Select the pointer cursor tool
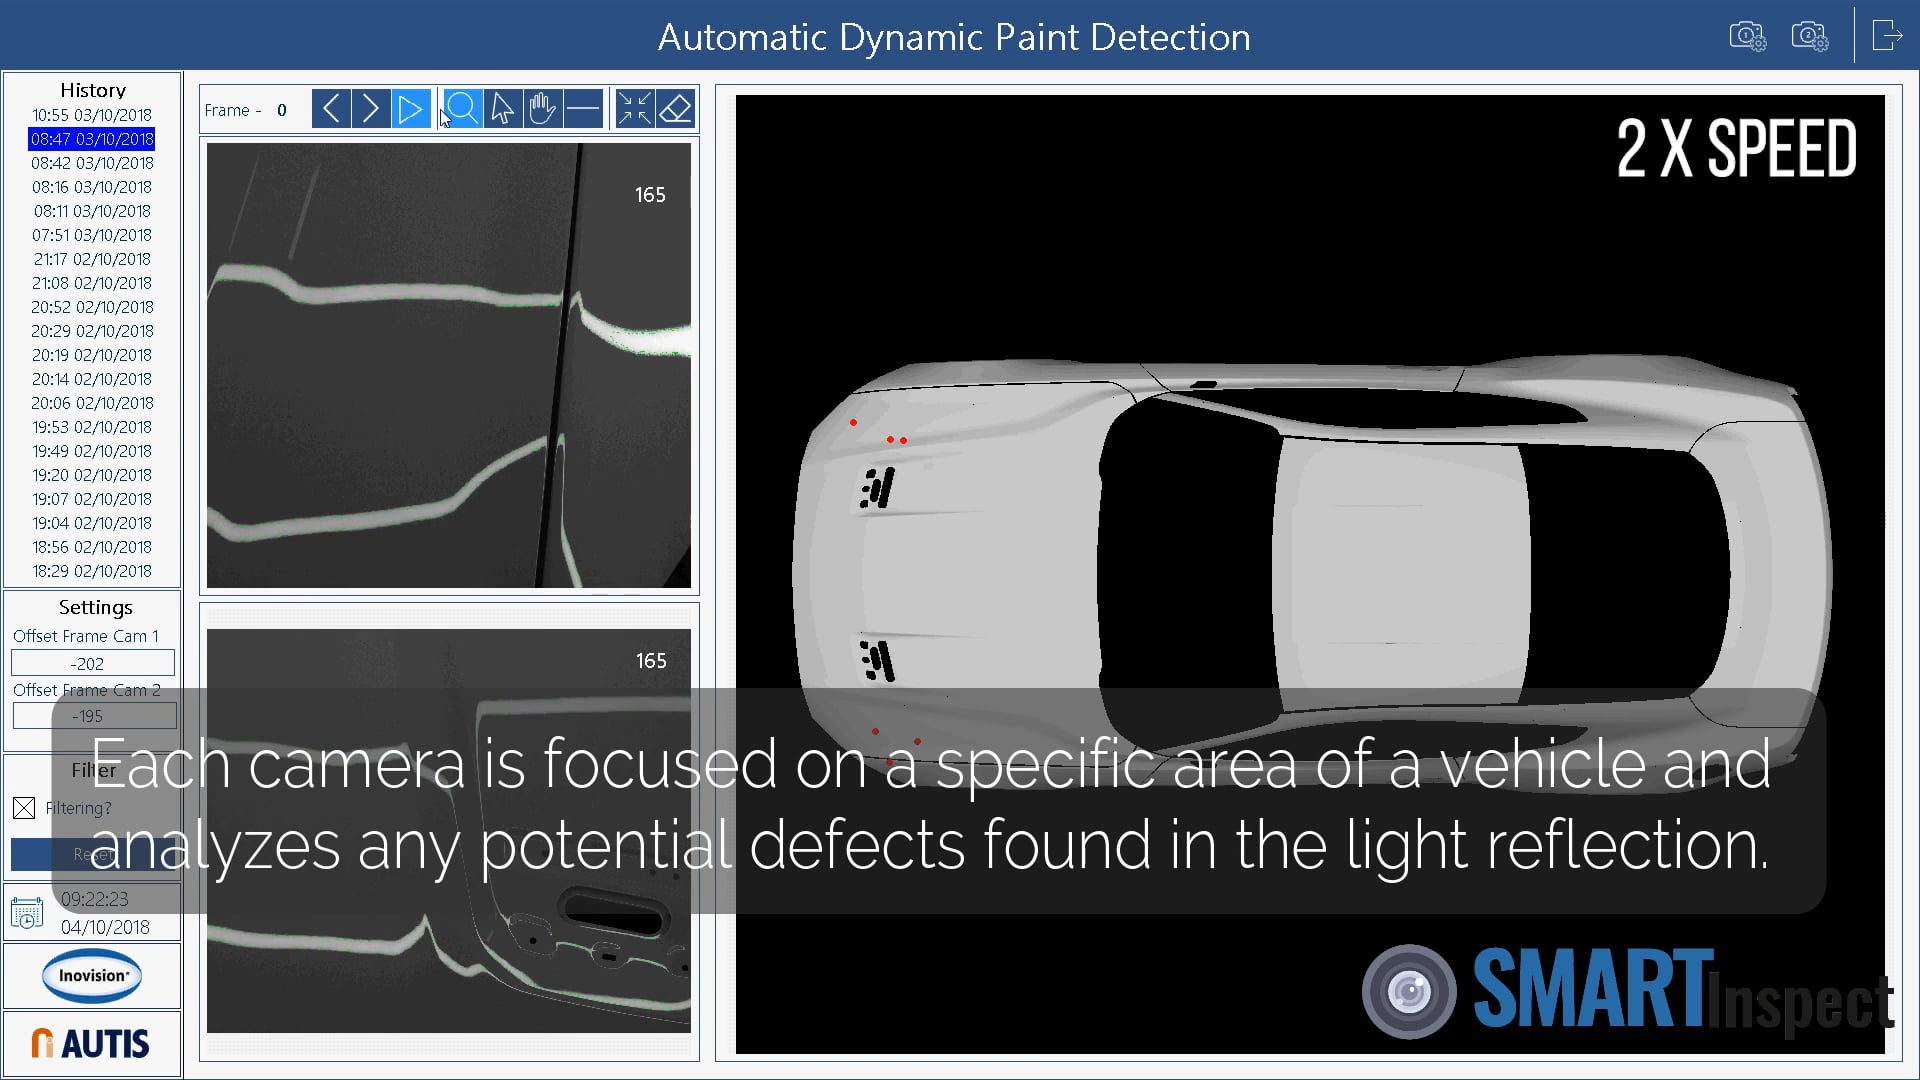Image resolution: width=1920 pixels, height=1080 pixels. (502, 108)
